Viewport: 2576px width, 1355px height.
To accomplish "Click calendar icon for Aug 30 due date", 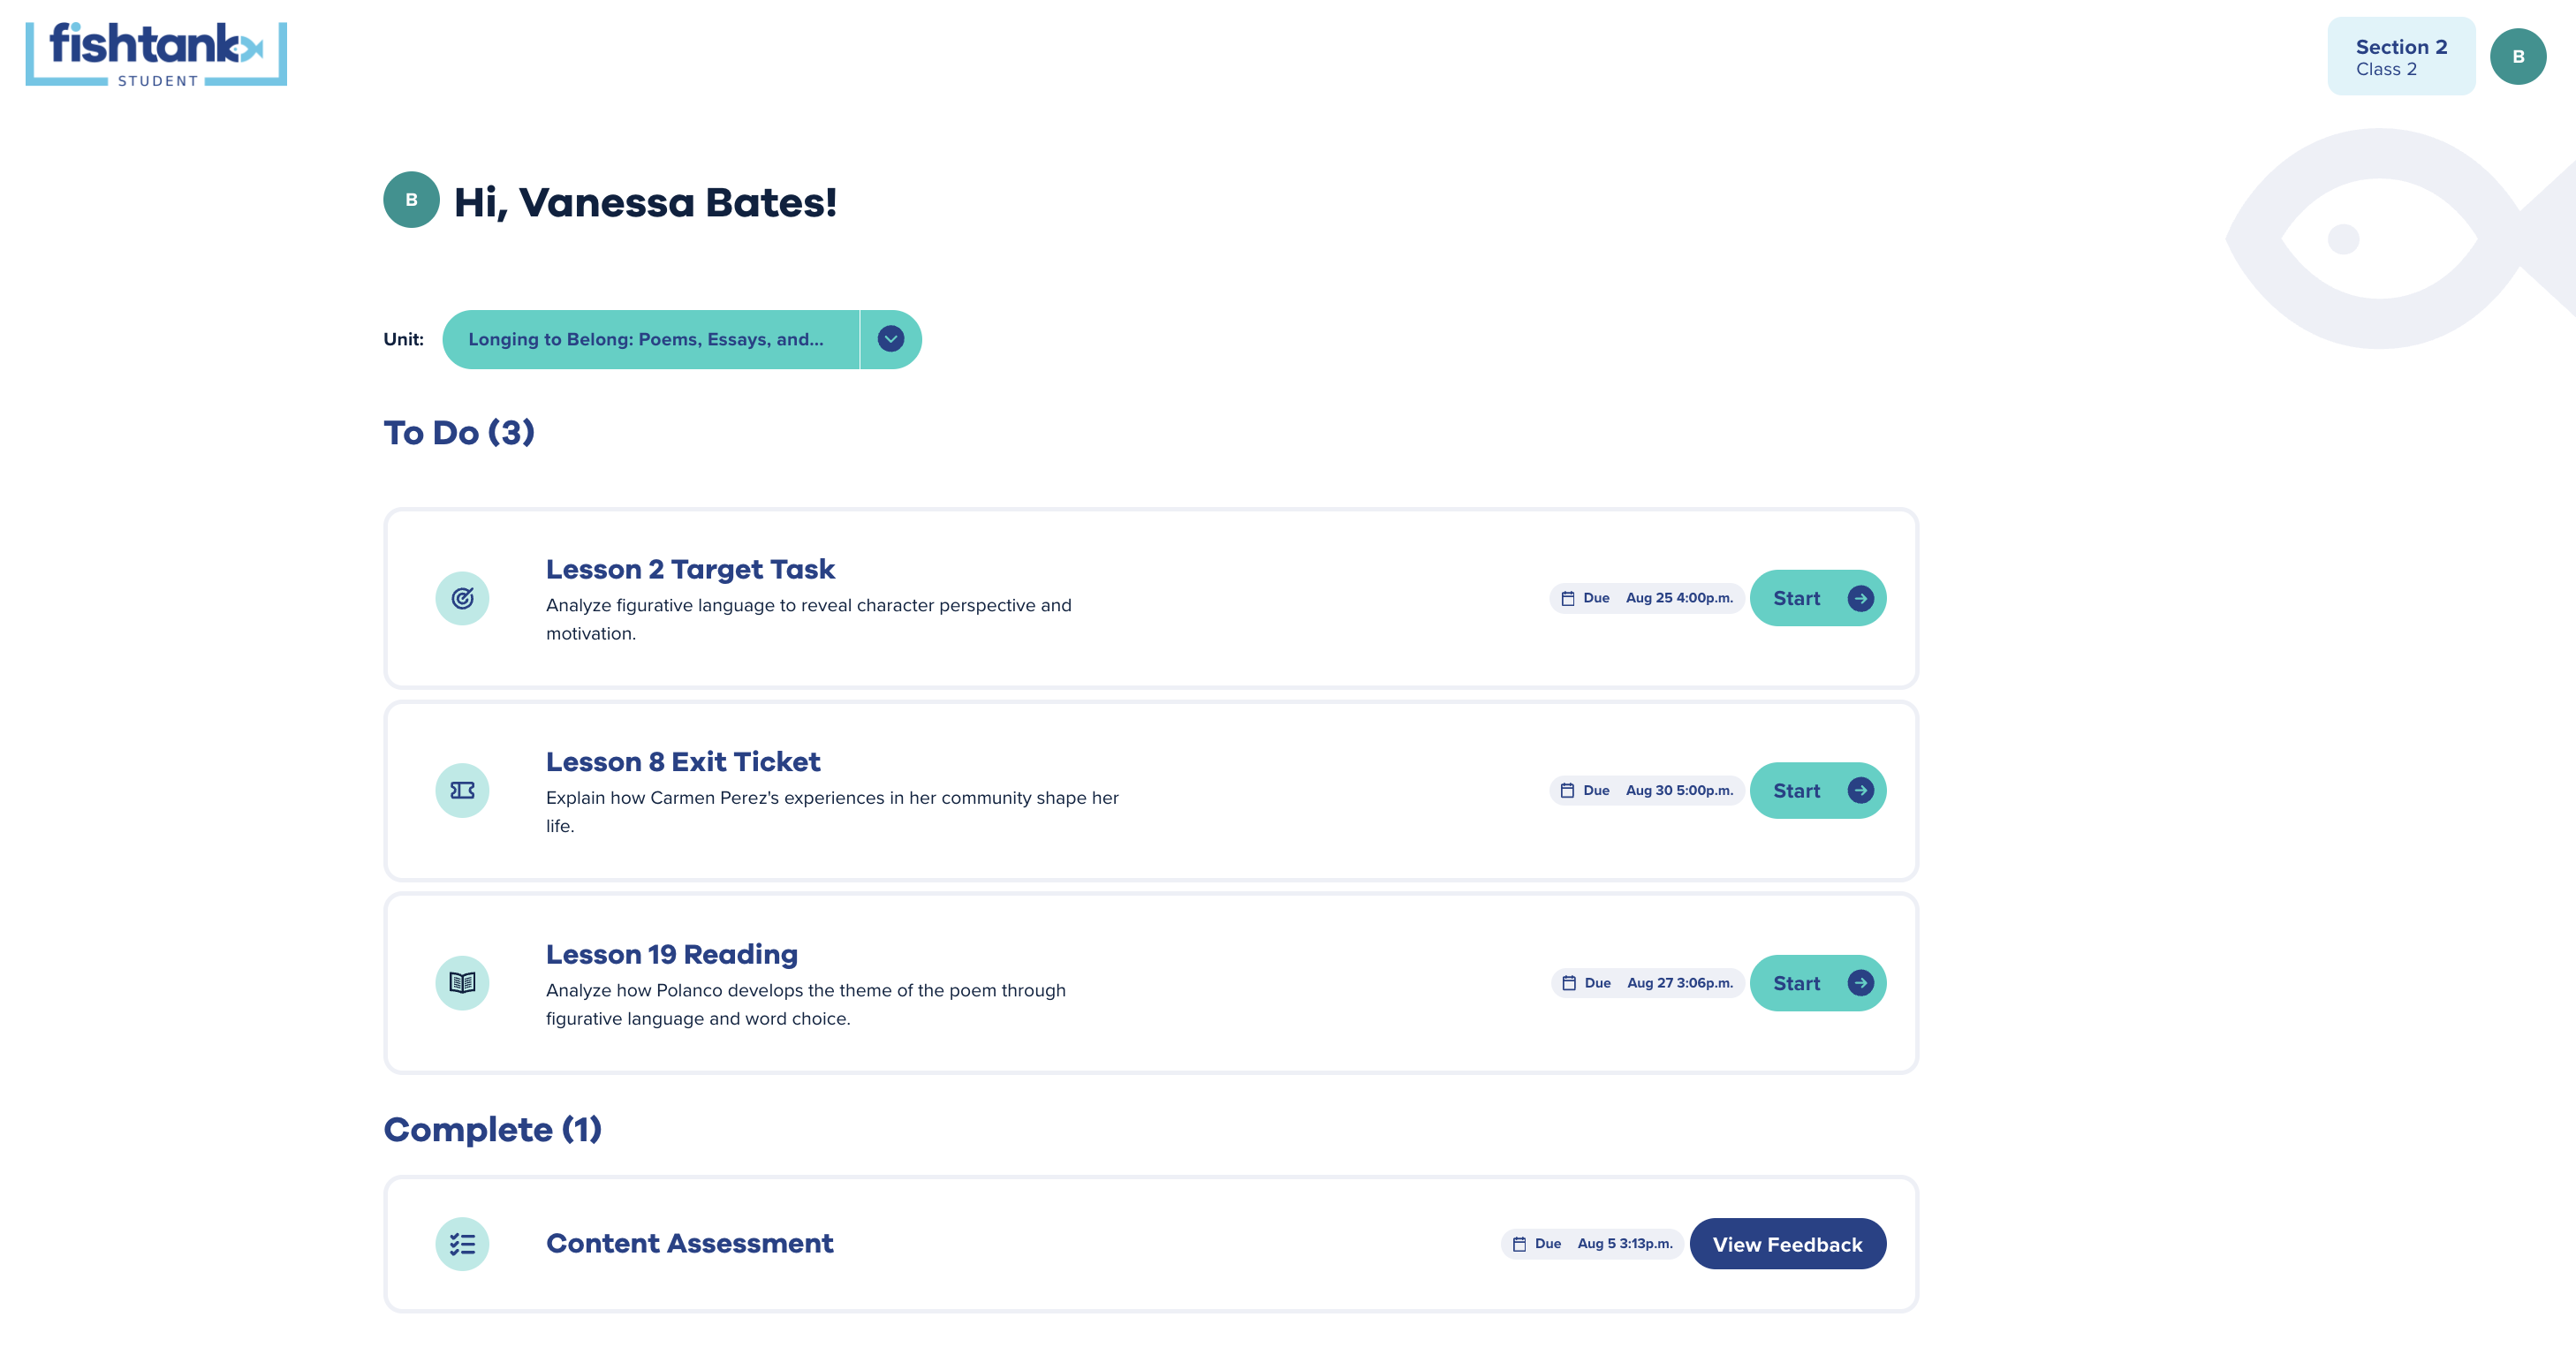I will coord(1568,791).
